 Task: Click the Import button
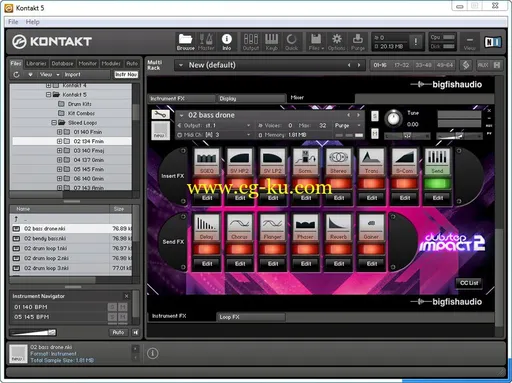click(72, 75)
